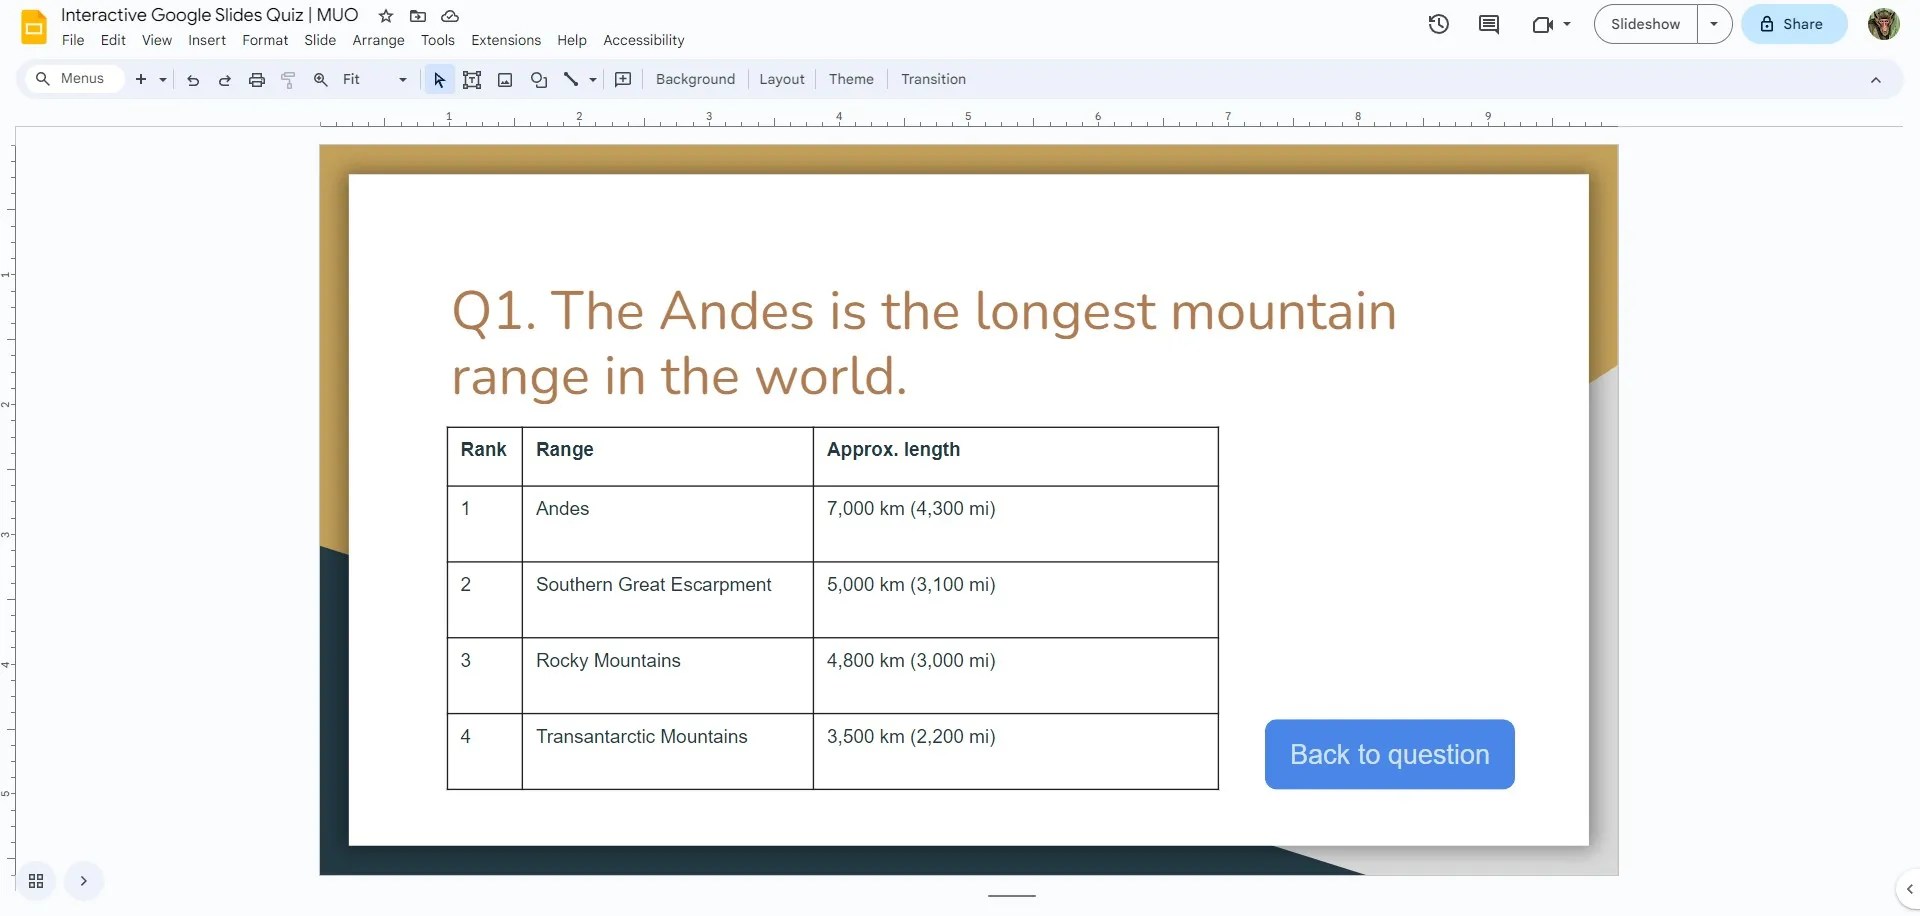Toggle the grid view at bottom left

pyautogui.click(x=35, y=881)
